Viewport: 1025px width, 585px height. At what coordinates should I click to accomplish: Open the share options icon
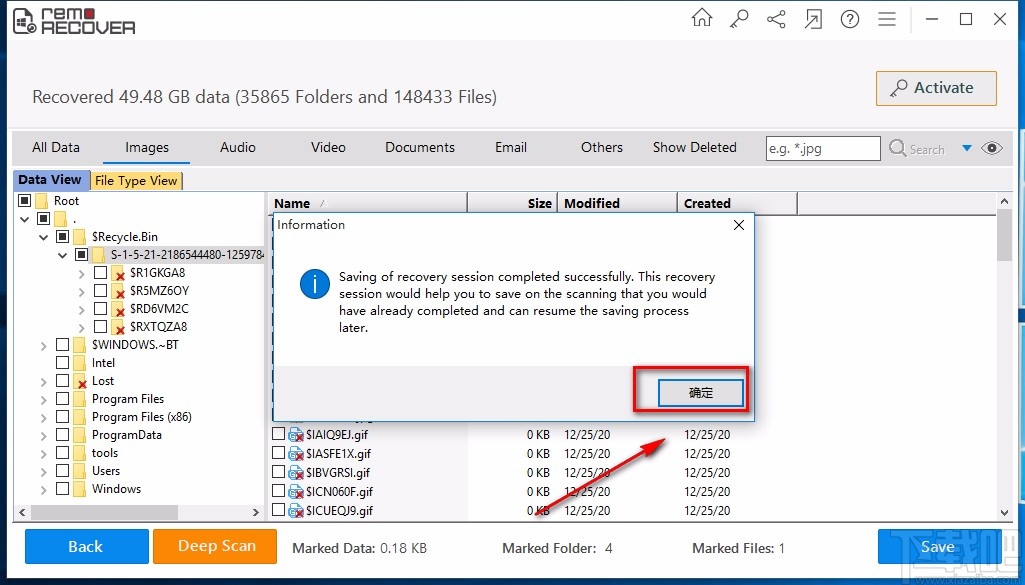coord(776,18)
